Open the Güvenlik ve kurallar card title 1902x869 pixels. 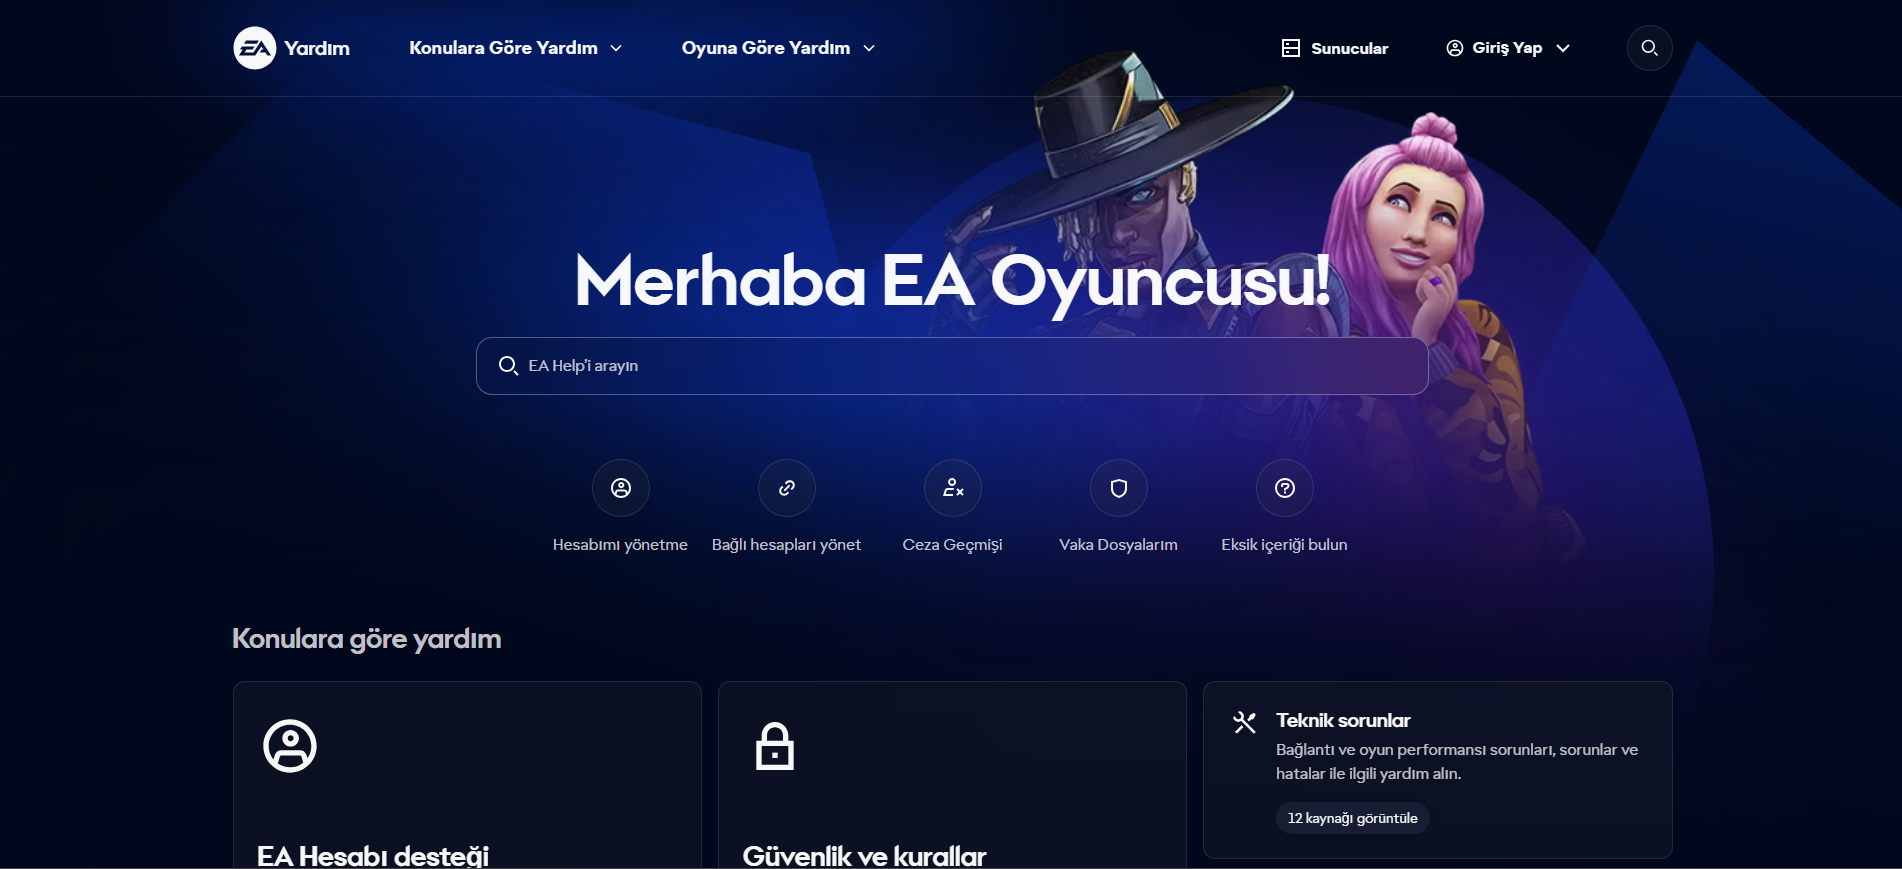click(x=864, y=856)
